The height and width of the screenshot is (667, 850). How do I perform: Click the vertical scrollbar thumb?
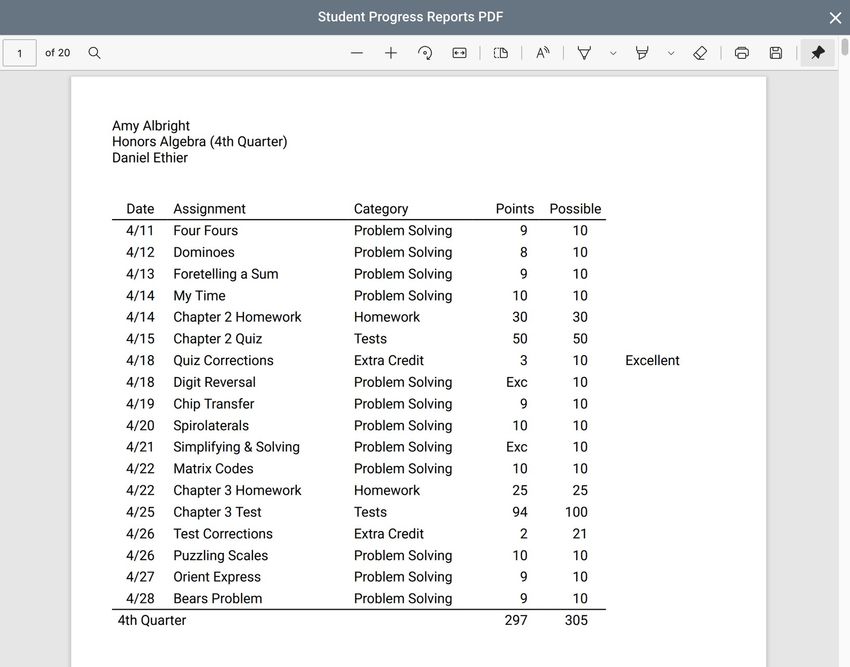coord(845,46)
